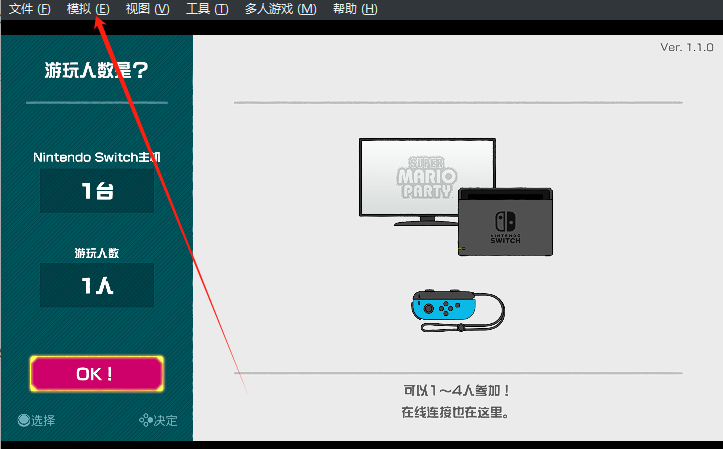Click the 选择 stick hint icon

[x=24, y=420]
